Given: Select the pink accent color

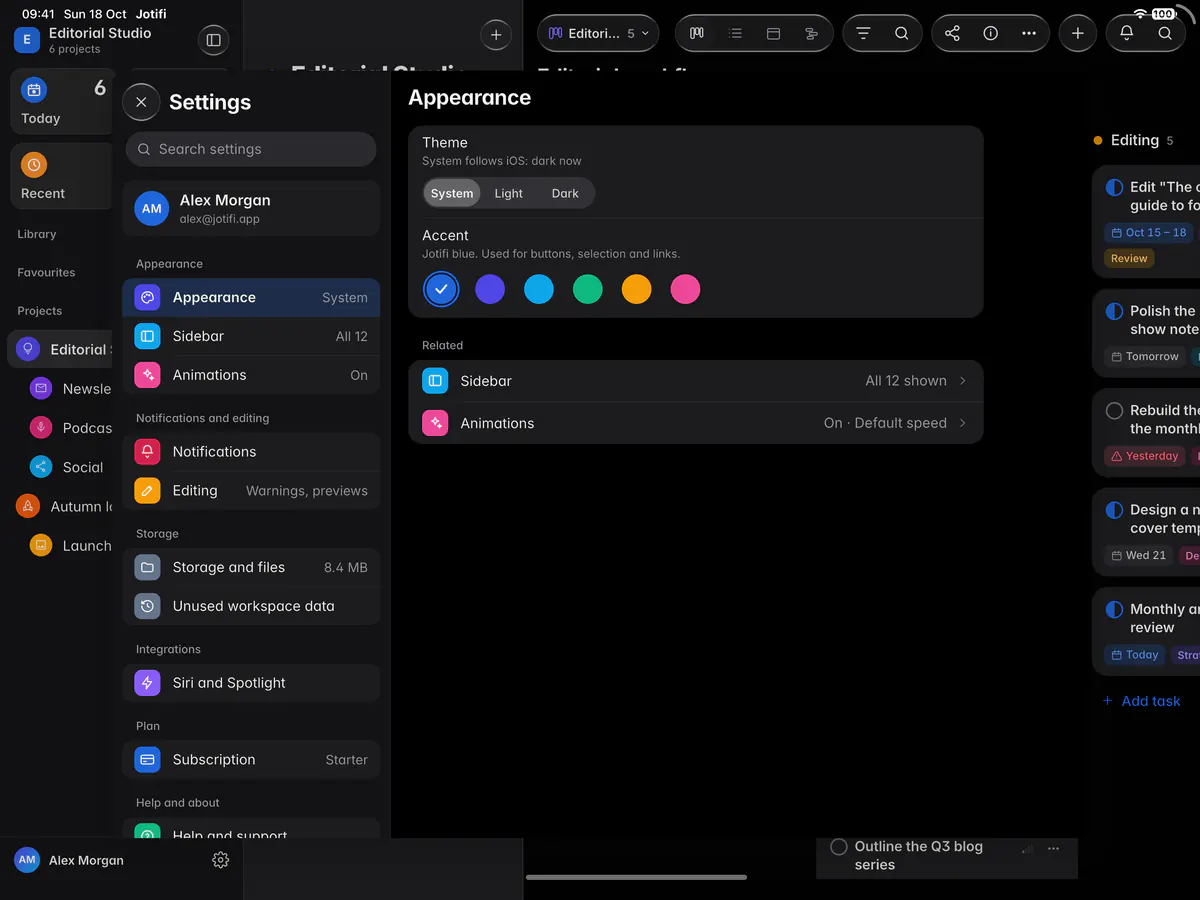Looking at the screenshot, I should (x=685, y=290).
